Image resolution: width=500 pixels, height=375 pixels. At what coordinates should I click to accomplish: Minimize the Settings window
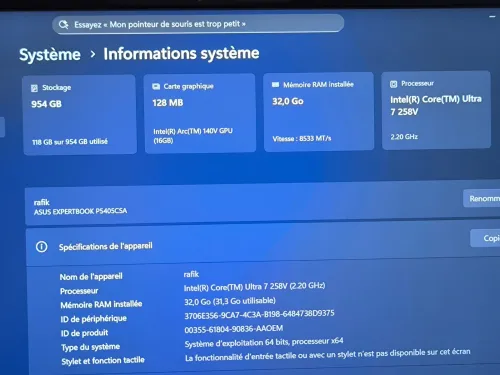point(492,16)
